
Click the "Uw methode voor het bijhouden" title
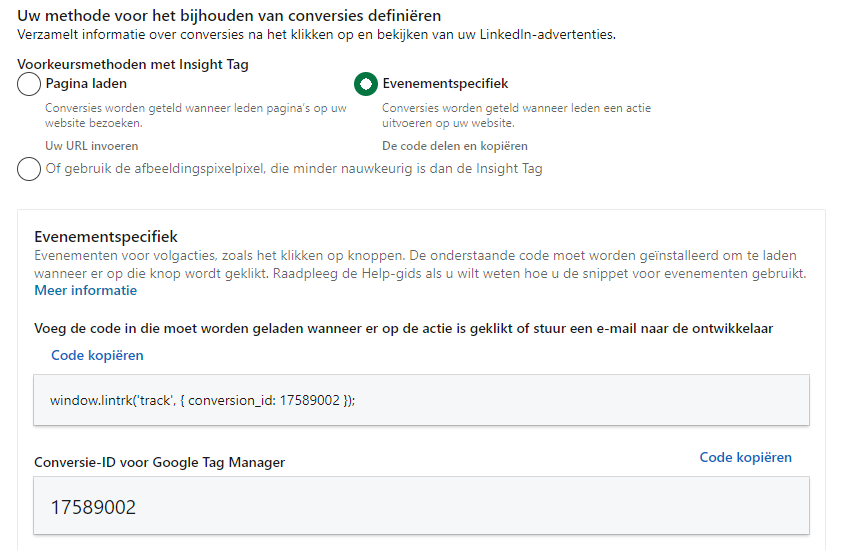coord(229,16)
